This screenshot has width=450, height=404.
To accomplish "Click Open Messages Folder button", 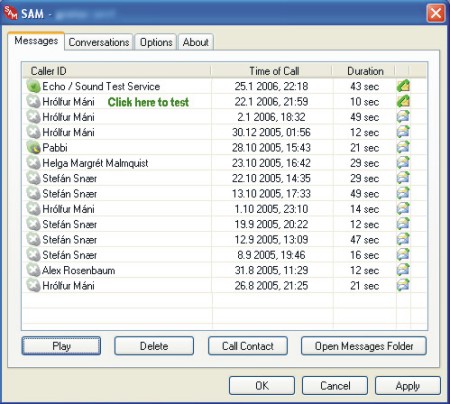I will point(364,346).
